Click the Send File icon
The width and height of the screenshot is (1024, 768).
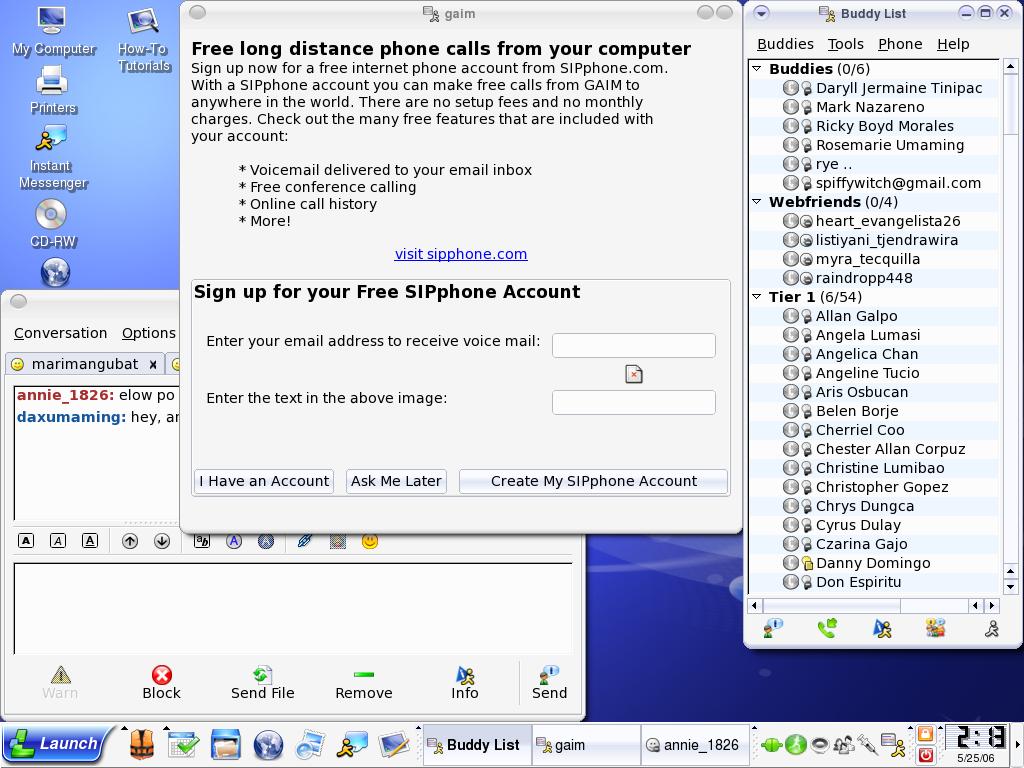pos(262,683)
